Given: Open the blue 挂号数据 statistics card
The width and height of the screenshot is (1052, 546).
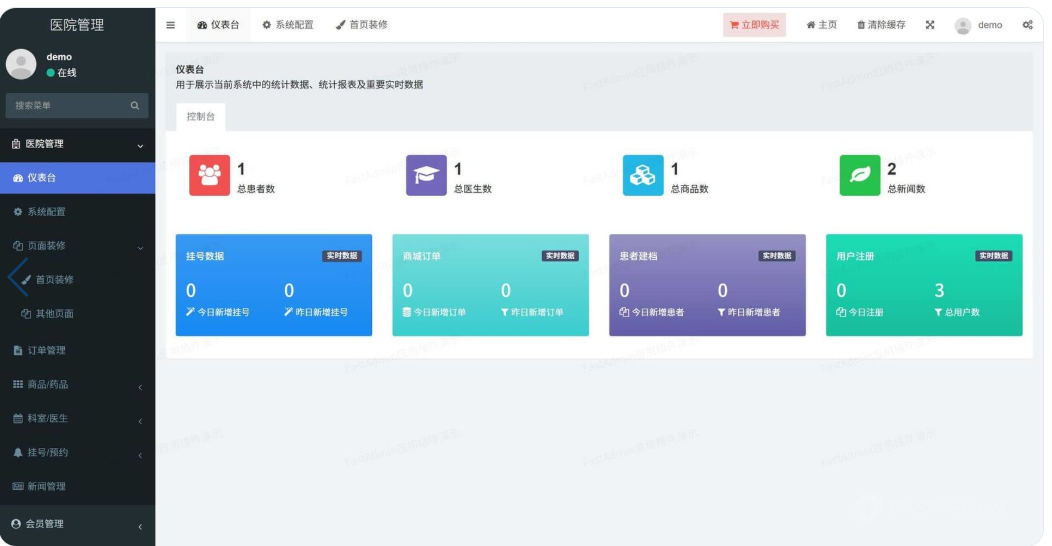Looking at the screenshot, I should pyautogui.click(x=273, y=285).
